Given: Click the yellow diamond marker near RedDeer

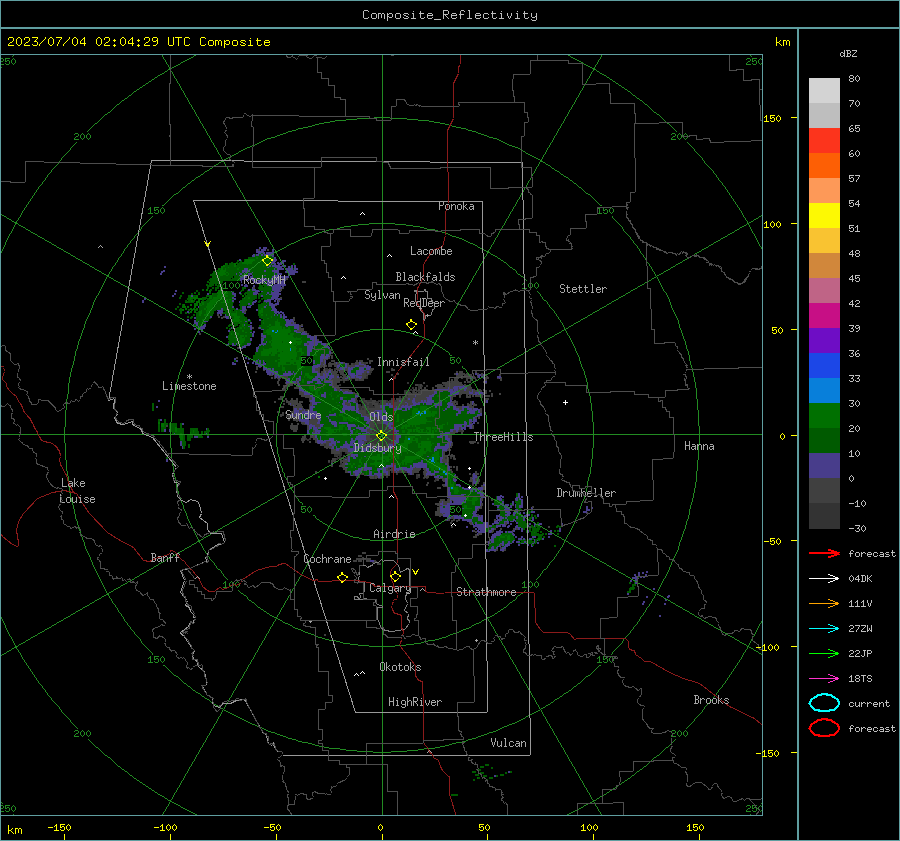Looking at the screenshot, I should [411, 325].
